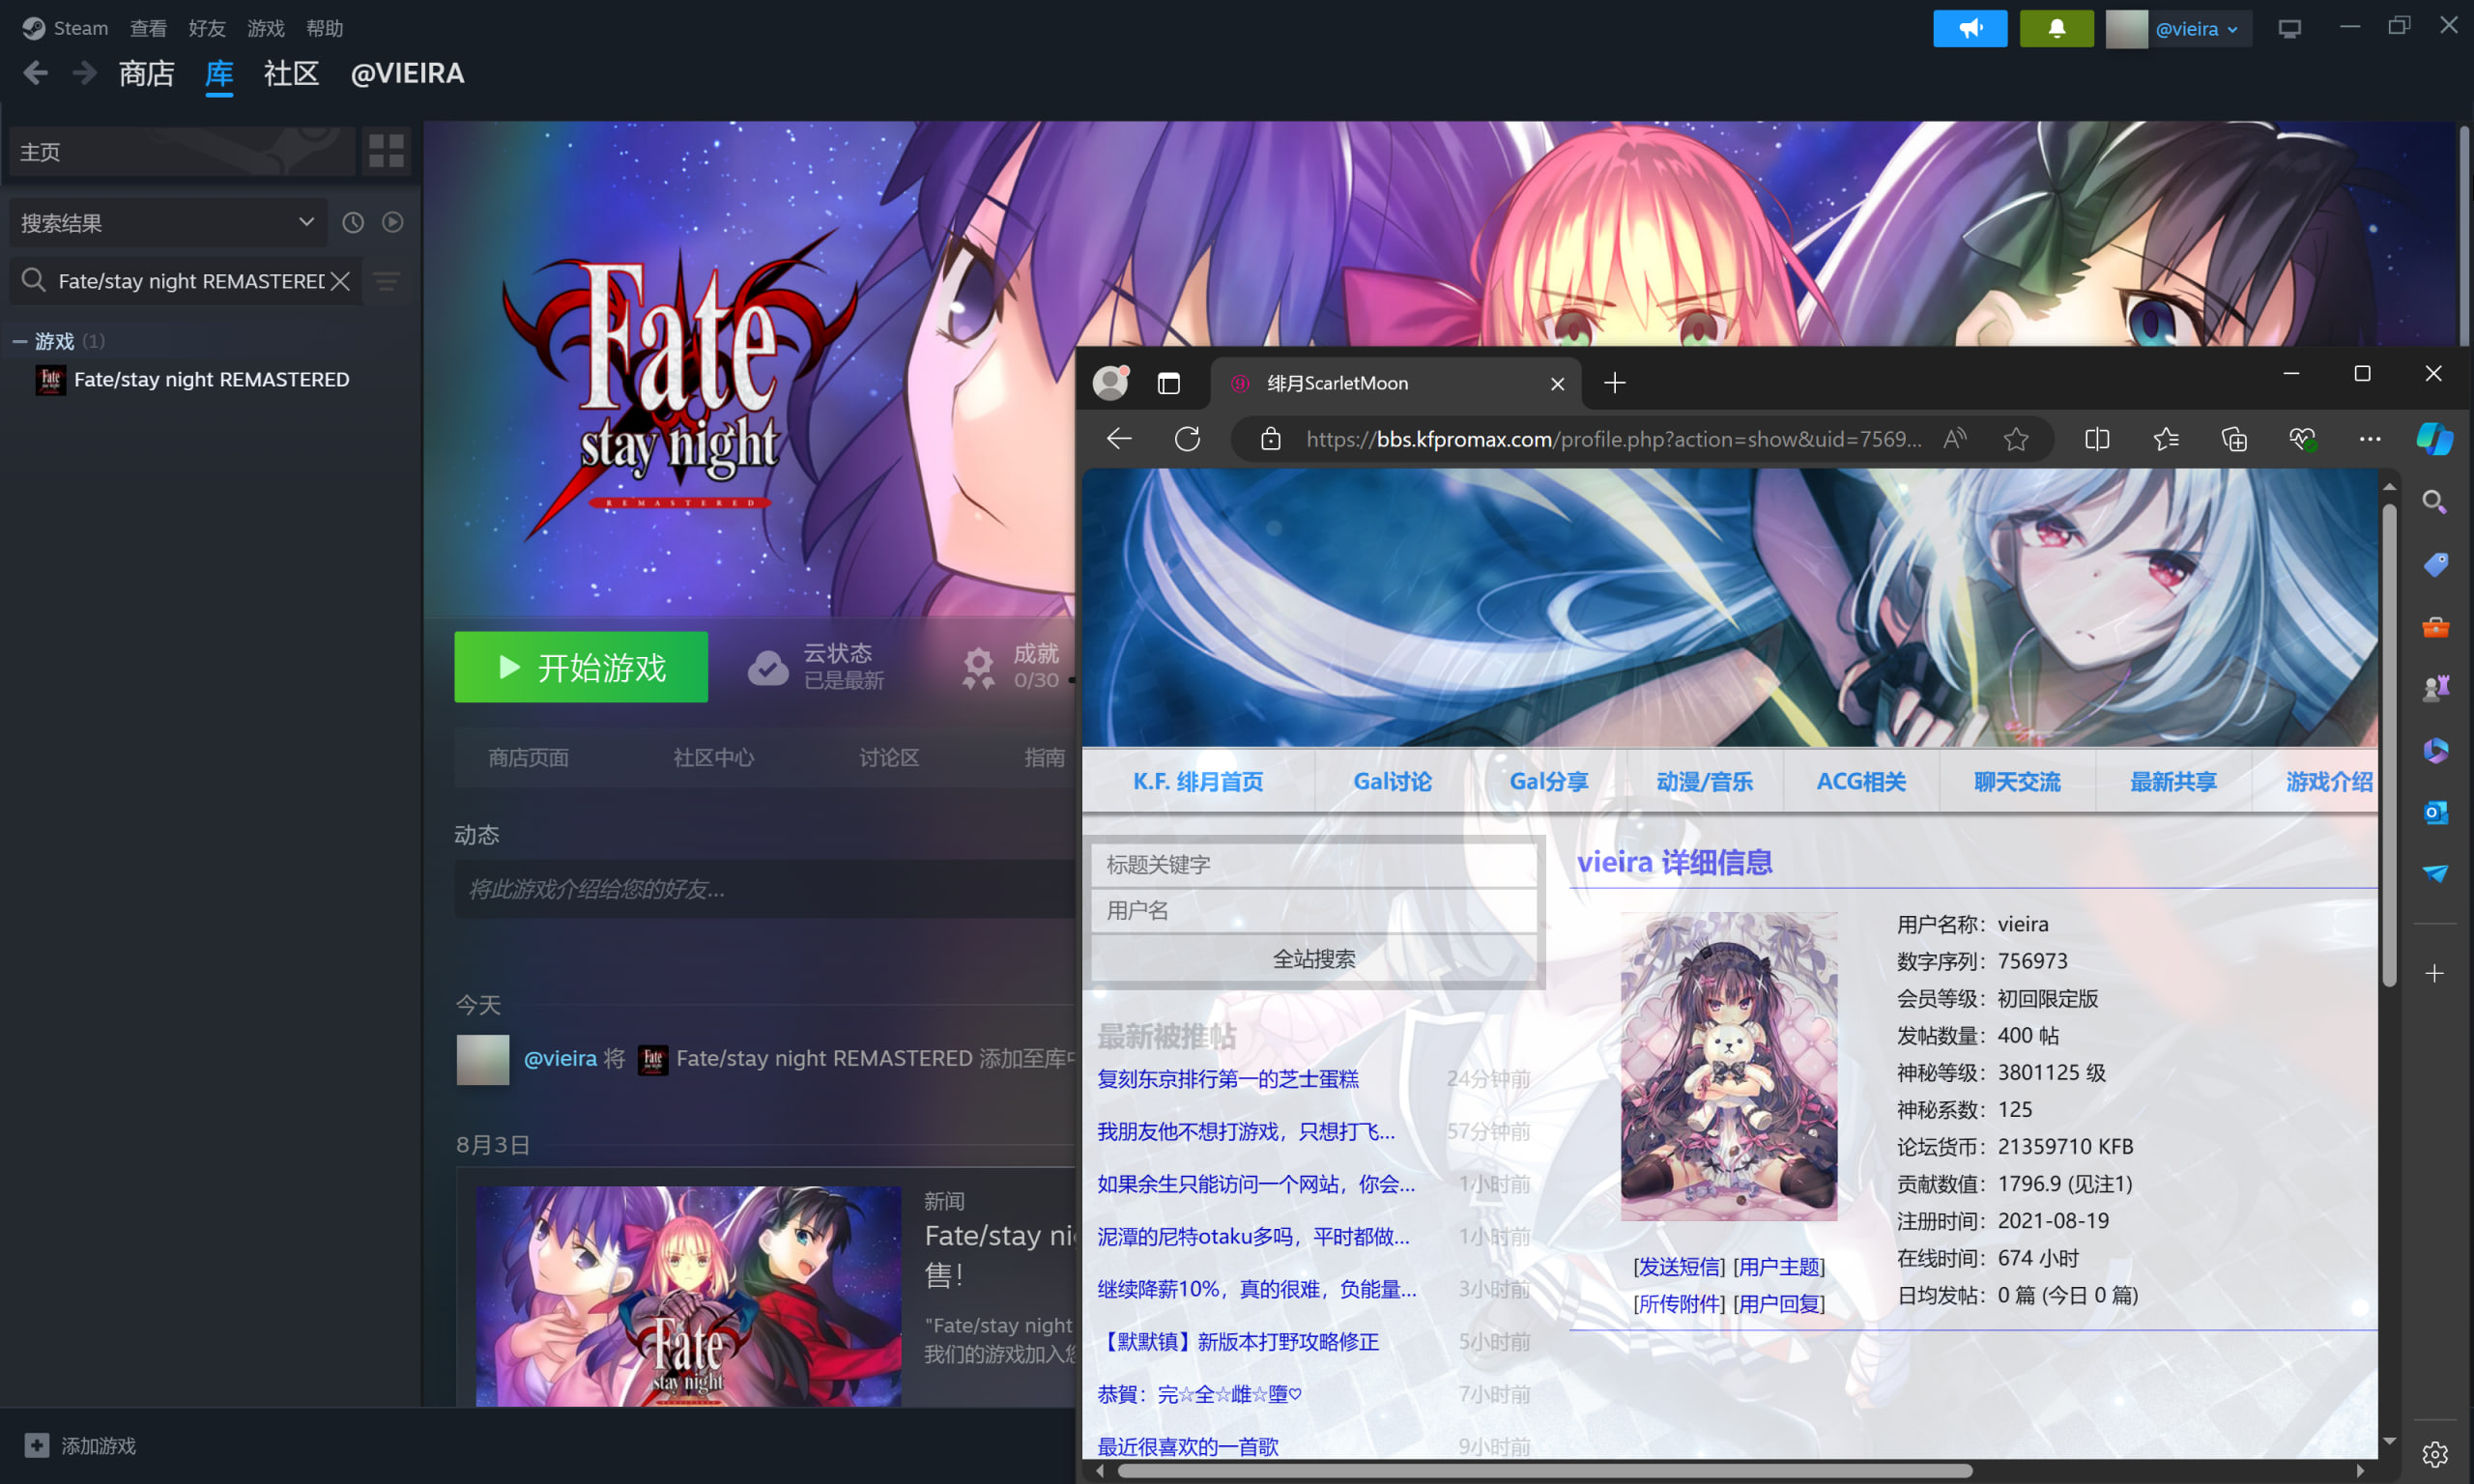Open Steam notifications bell
2474x1484 pixels.
[2056, 29]
